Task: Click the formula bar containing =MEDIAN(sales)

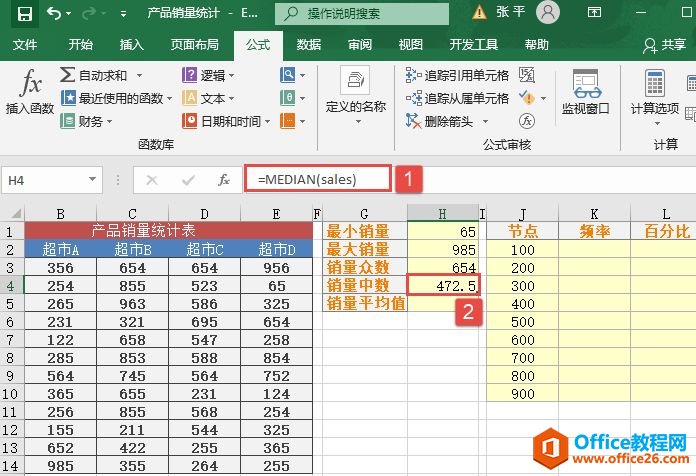Action: 320,179
